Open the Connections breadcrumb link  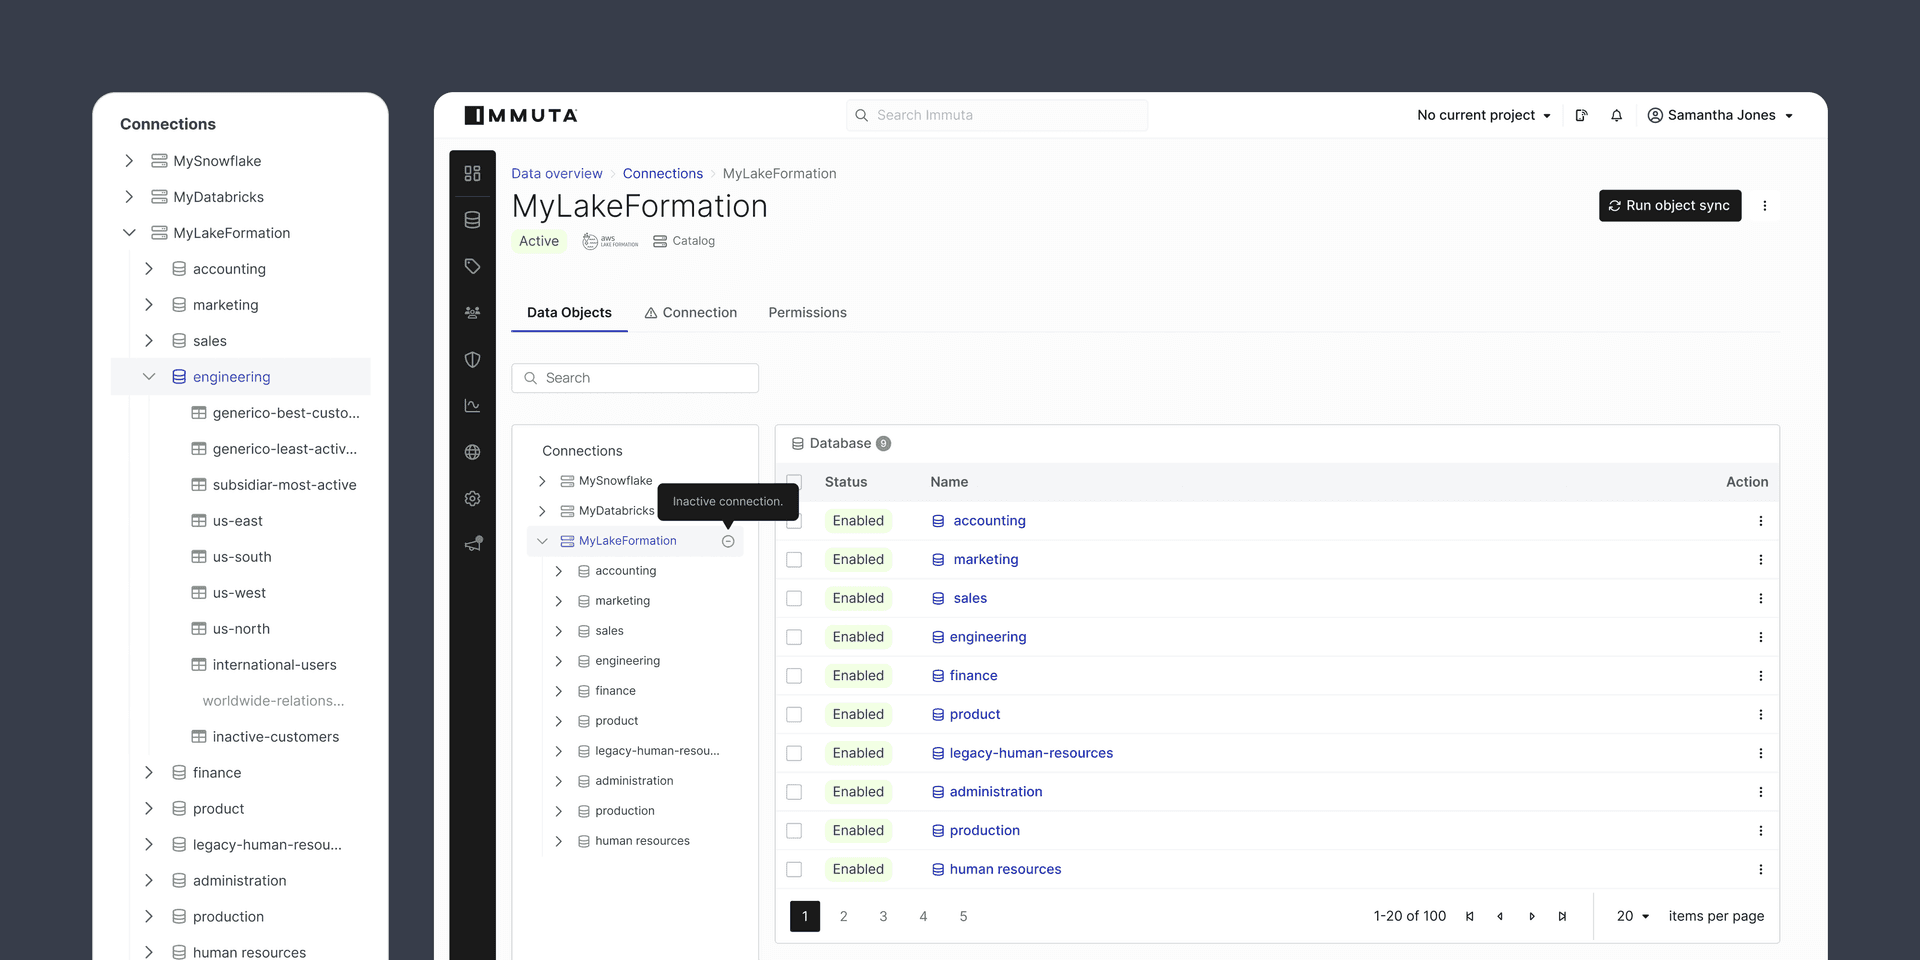[663, 174]
